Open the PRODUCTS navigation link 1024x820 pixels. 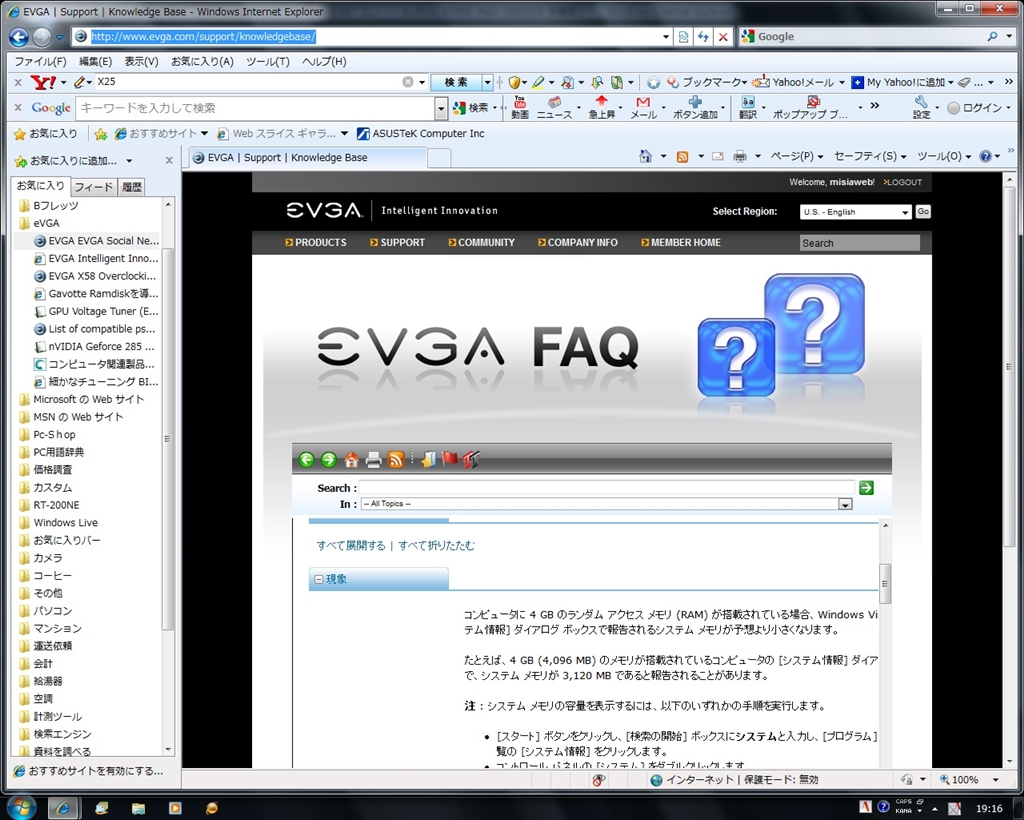point(315,242)
